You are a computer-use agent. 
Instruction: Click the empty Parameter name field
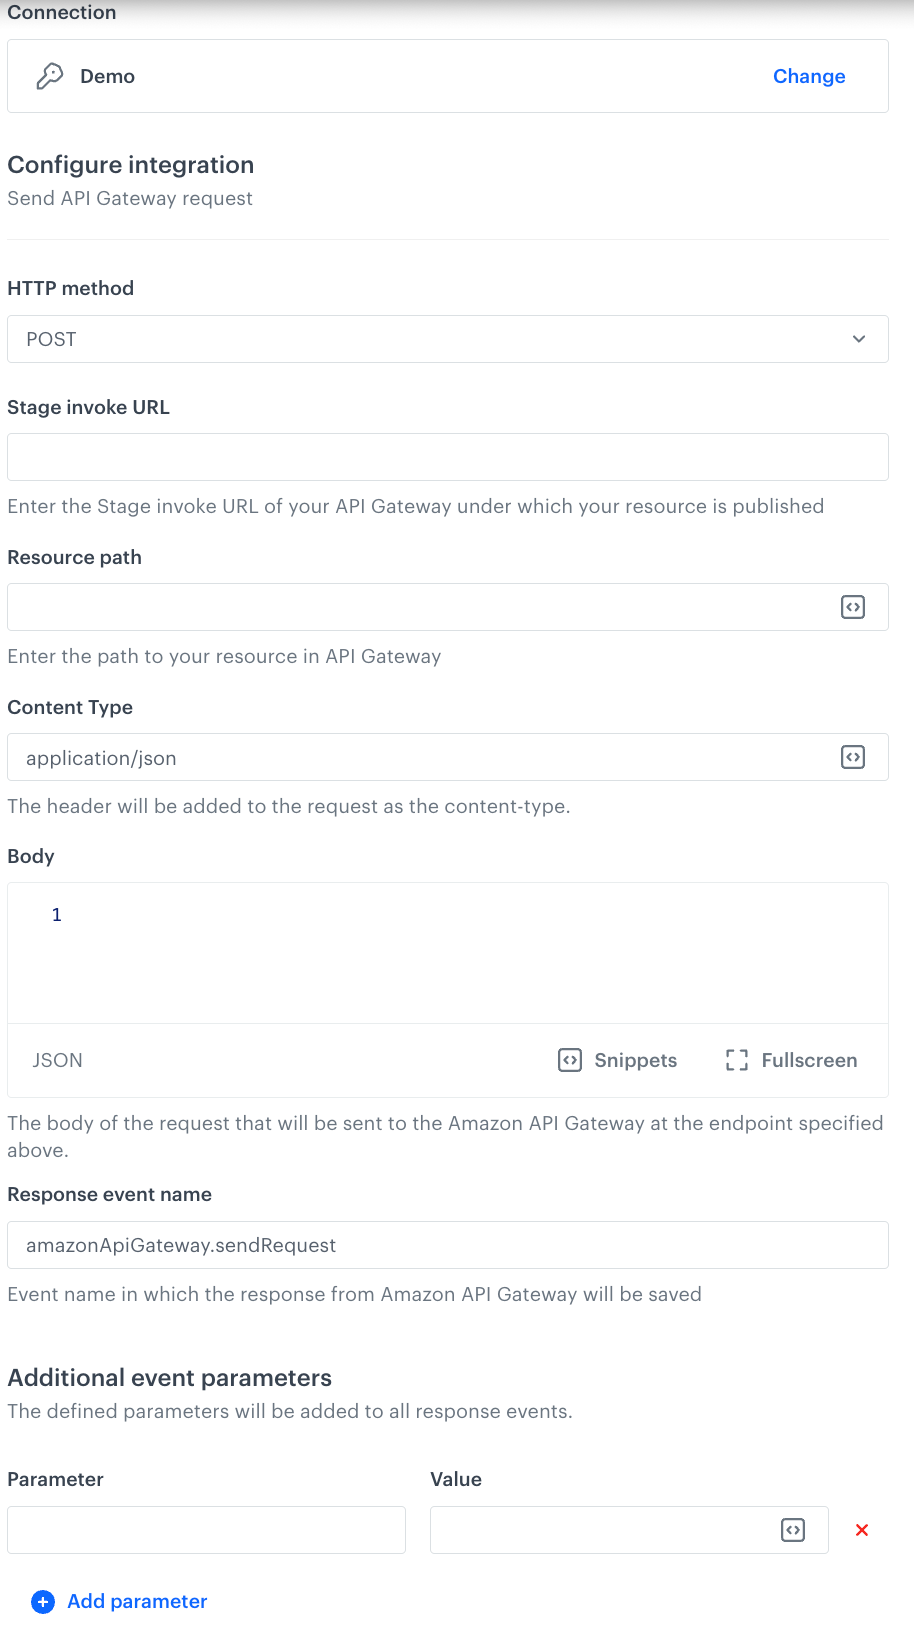click(x=206, y=1529)
